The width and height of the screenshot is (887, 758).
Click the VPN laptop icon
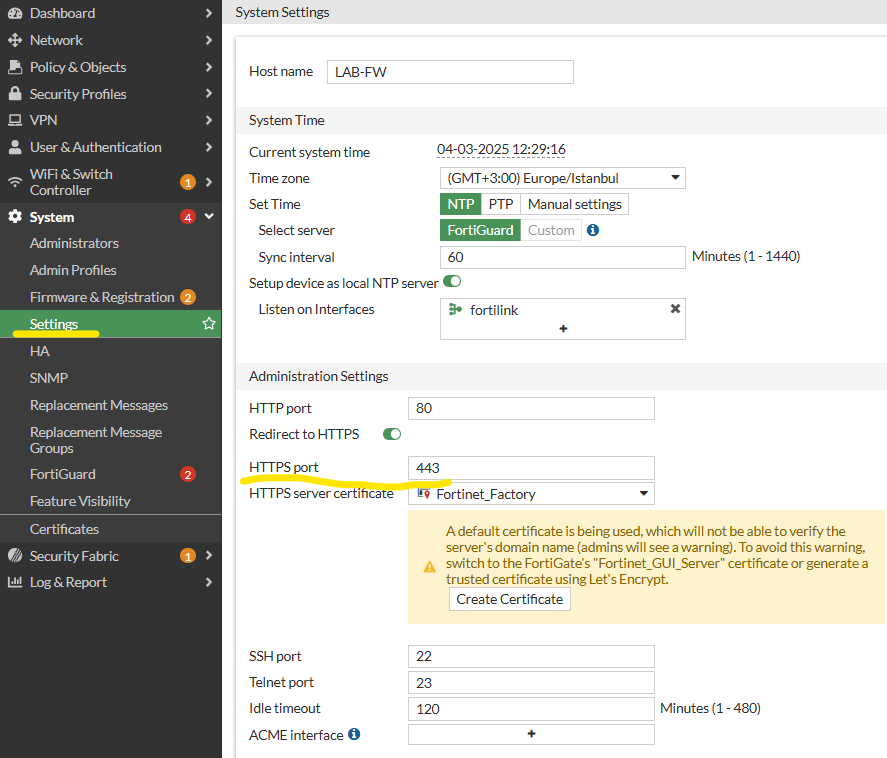pyautogui.click(x=15, y=120)
